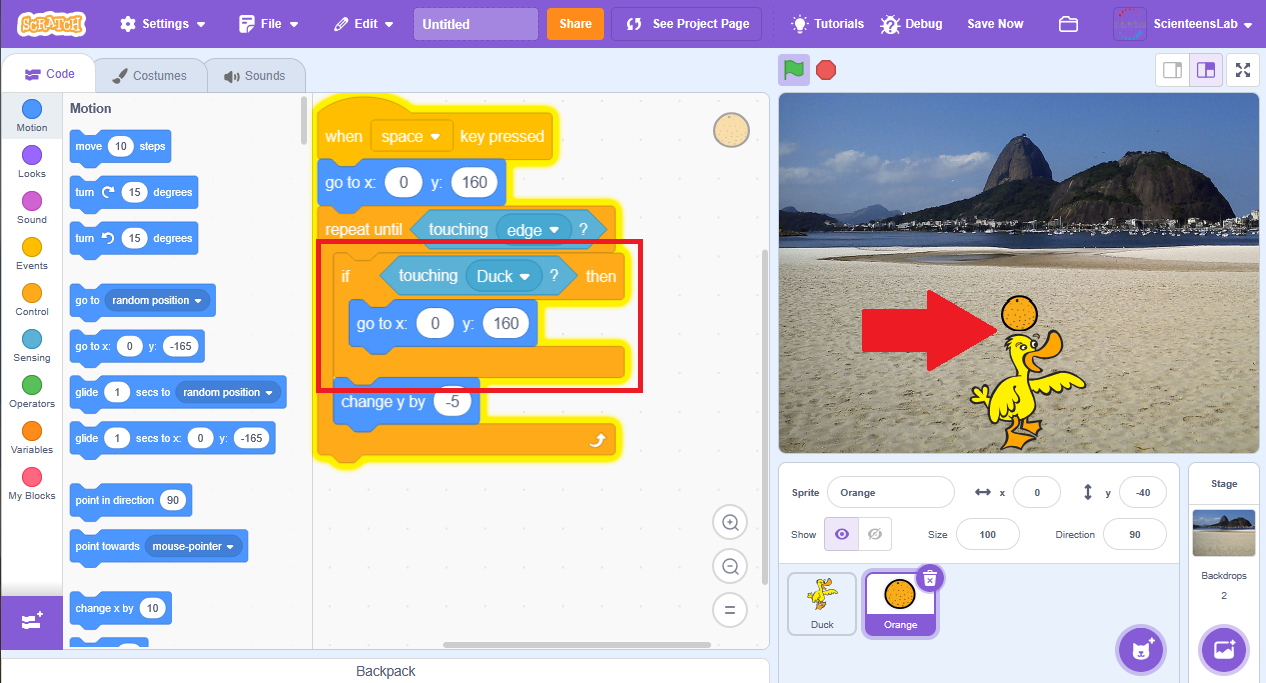Switch to small stage layout
This screenshot has height=683, width=1266.
[1173, 70]
